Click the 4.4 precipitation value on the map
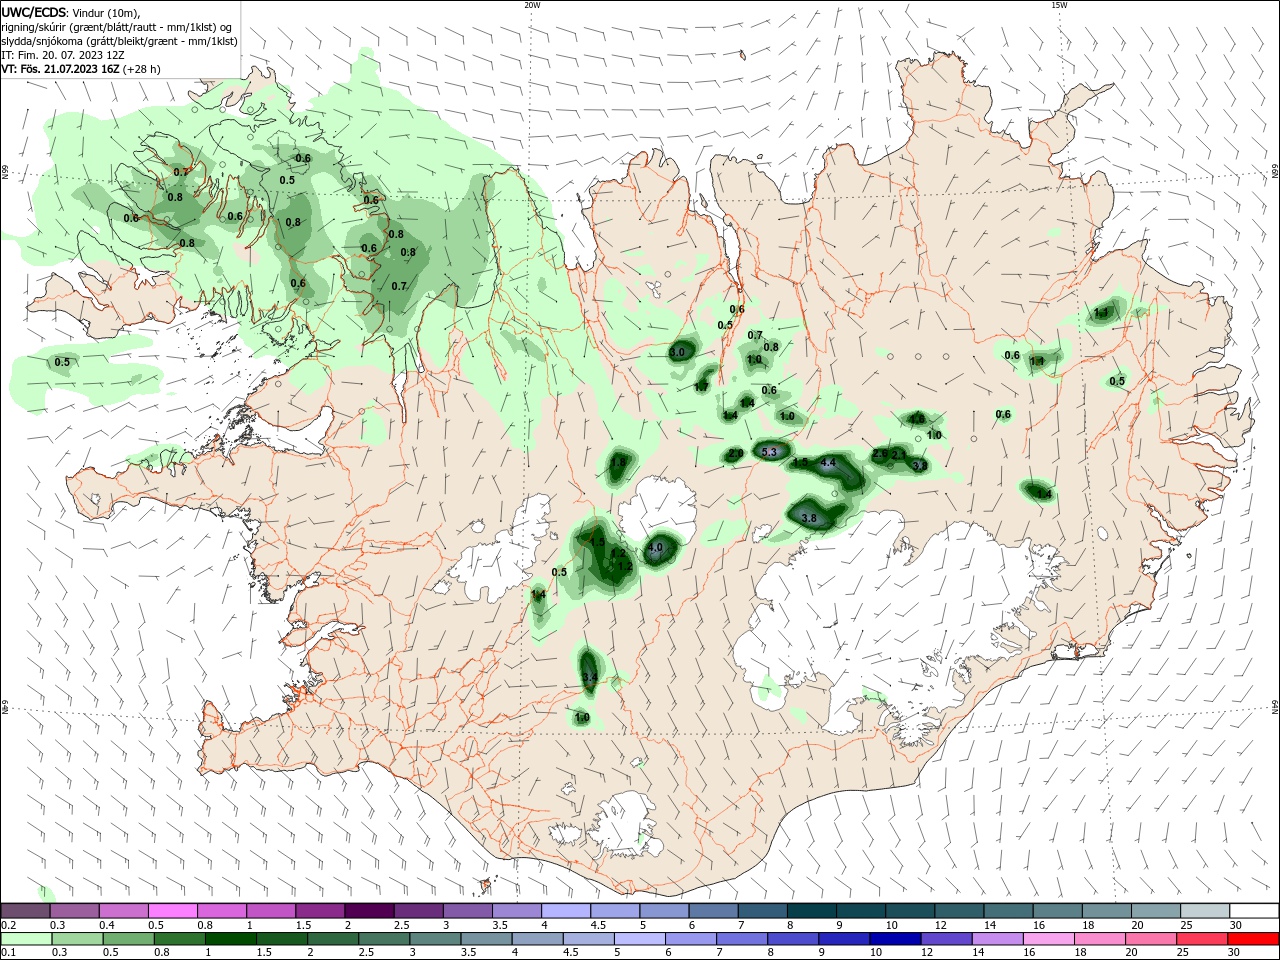1280x960 pixels. [x=828, y=463]
